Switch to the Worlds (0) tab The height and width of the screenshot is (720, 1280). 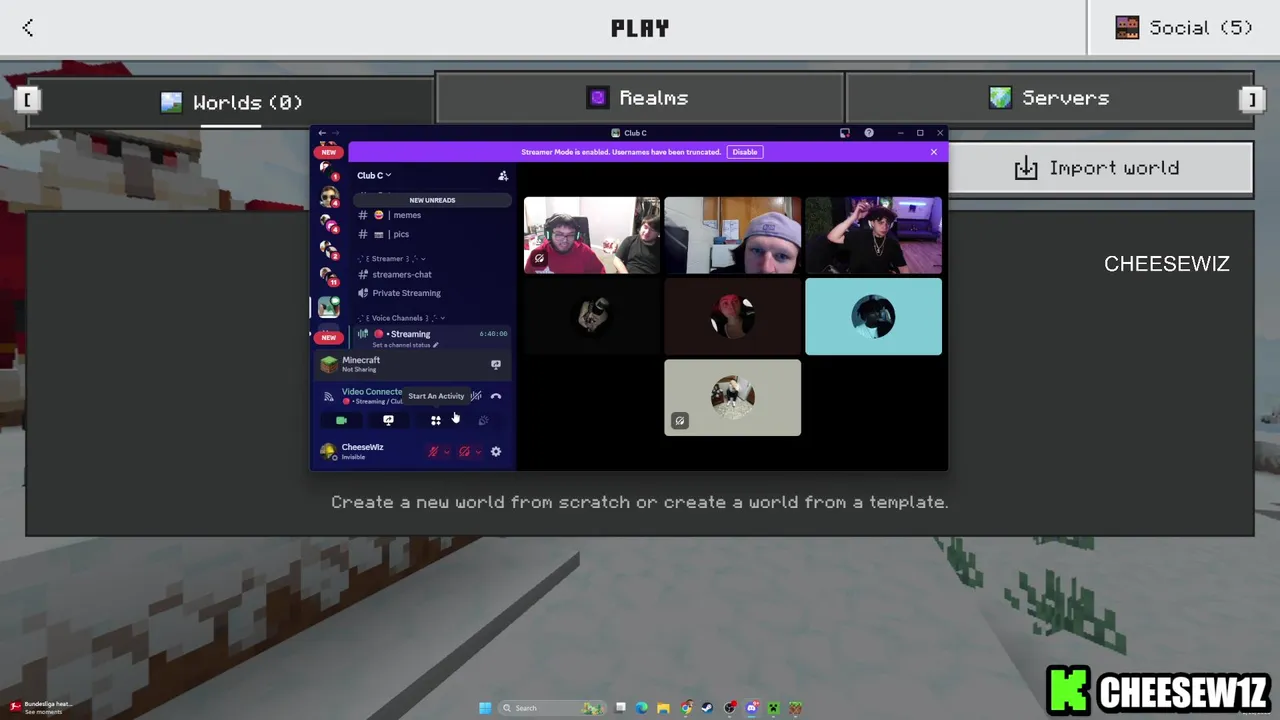231,102
